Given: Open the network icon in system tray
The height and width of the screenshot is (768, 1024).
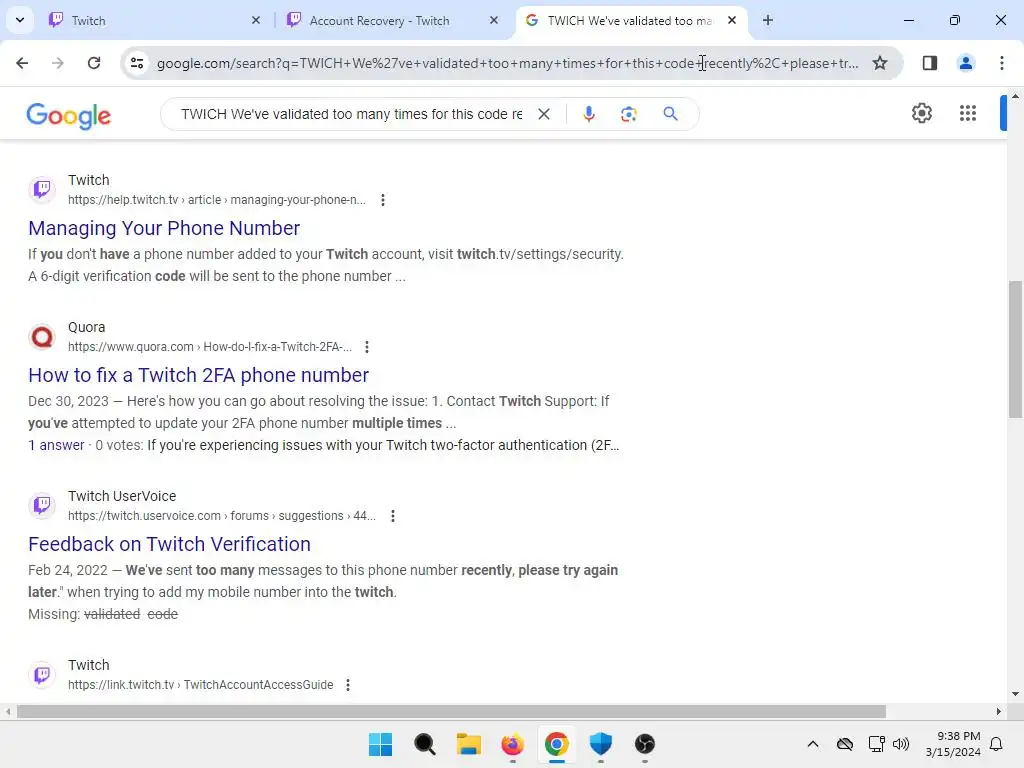Looking at the screenshot, I should [876, 744].
